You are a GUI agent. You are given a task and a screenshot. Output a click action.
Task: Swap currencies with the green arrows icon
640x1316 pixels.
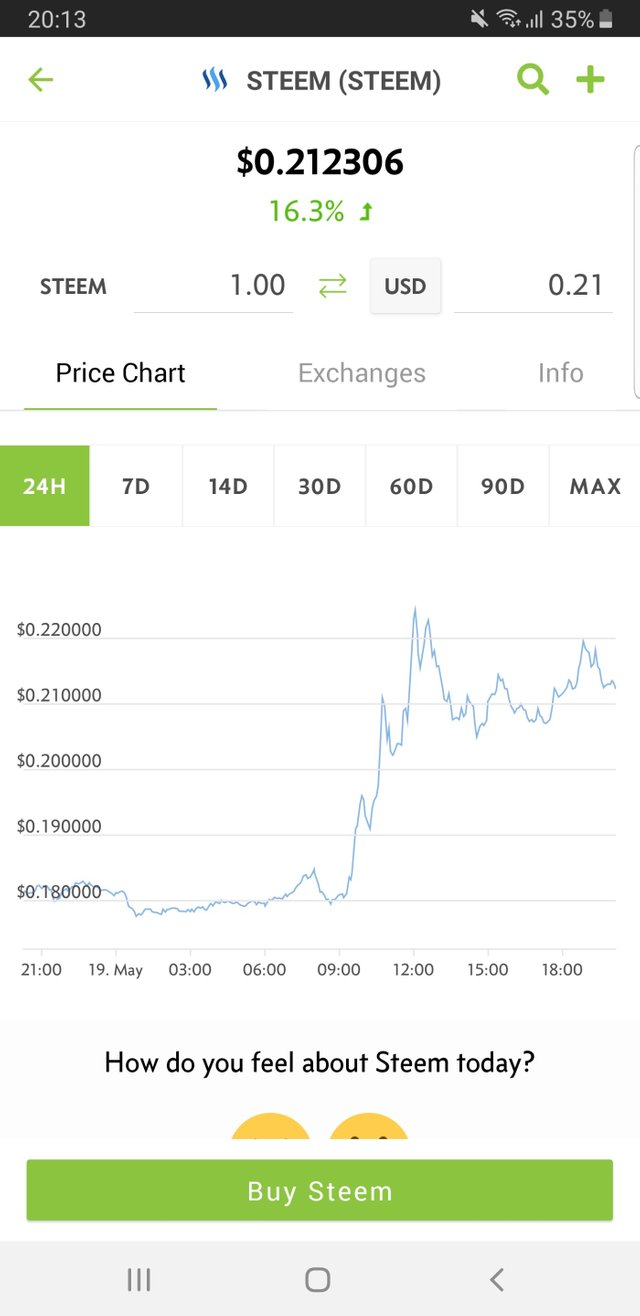pos(332,286)
